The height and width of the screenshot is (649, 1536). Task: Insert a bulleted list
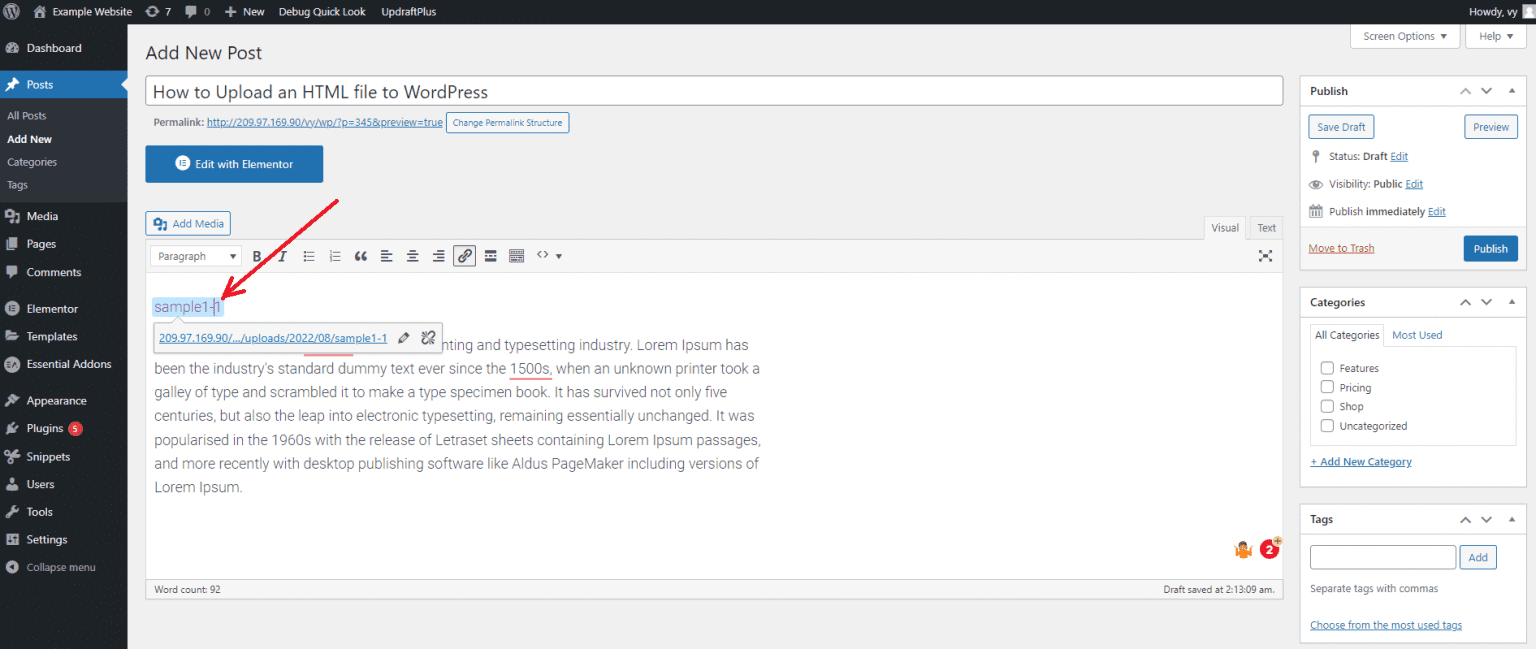309,255
